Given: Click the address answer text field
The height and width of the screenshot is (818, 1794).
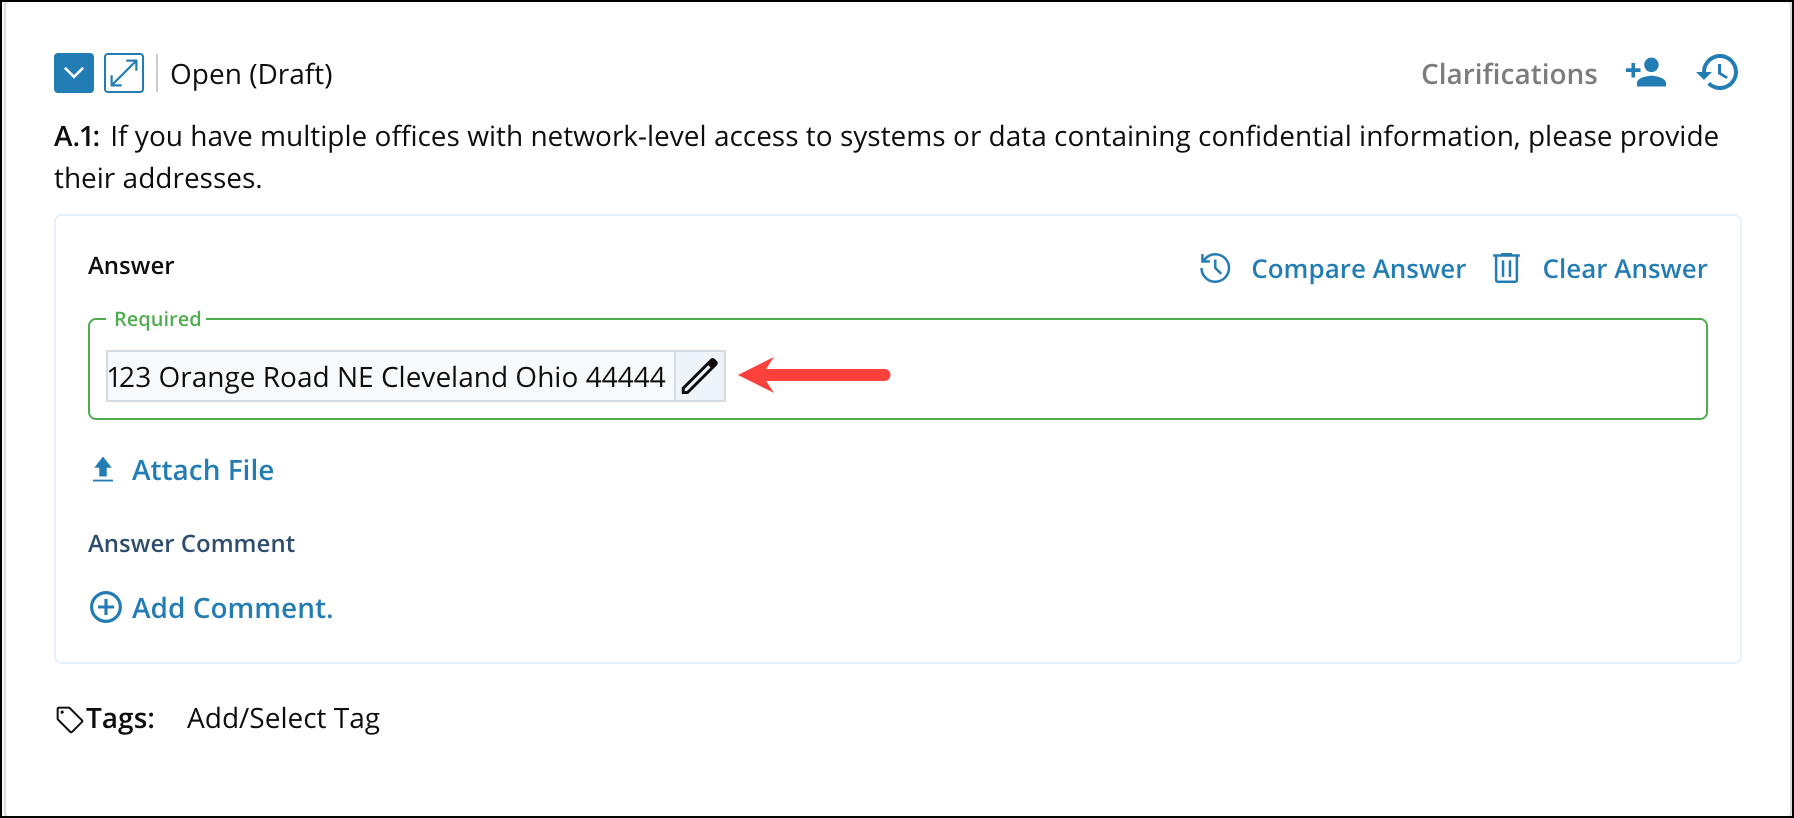Looking at the screenshot, I should point(387,377).
